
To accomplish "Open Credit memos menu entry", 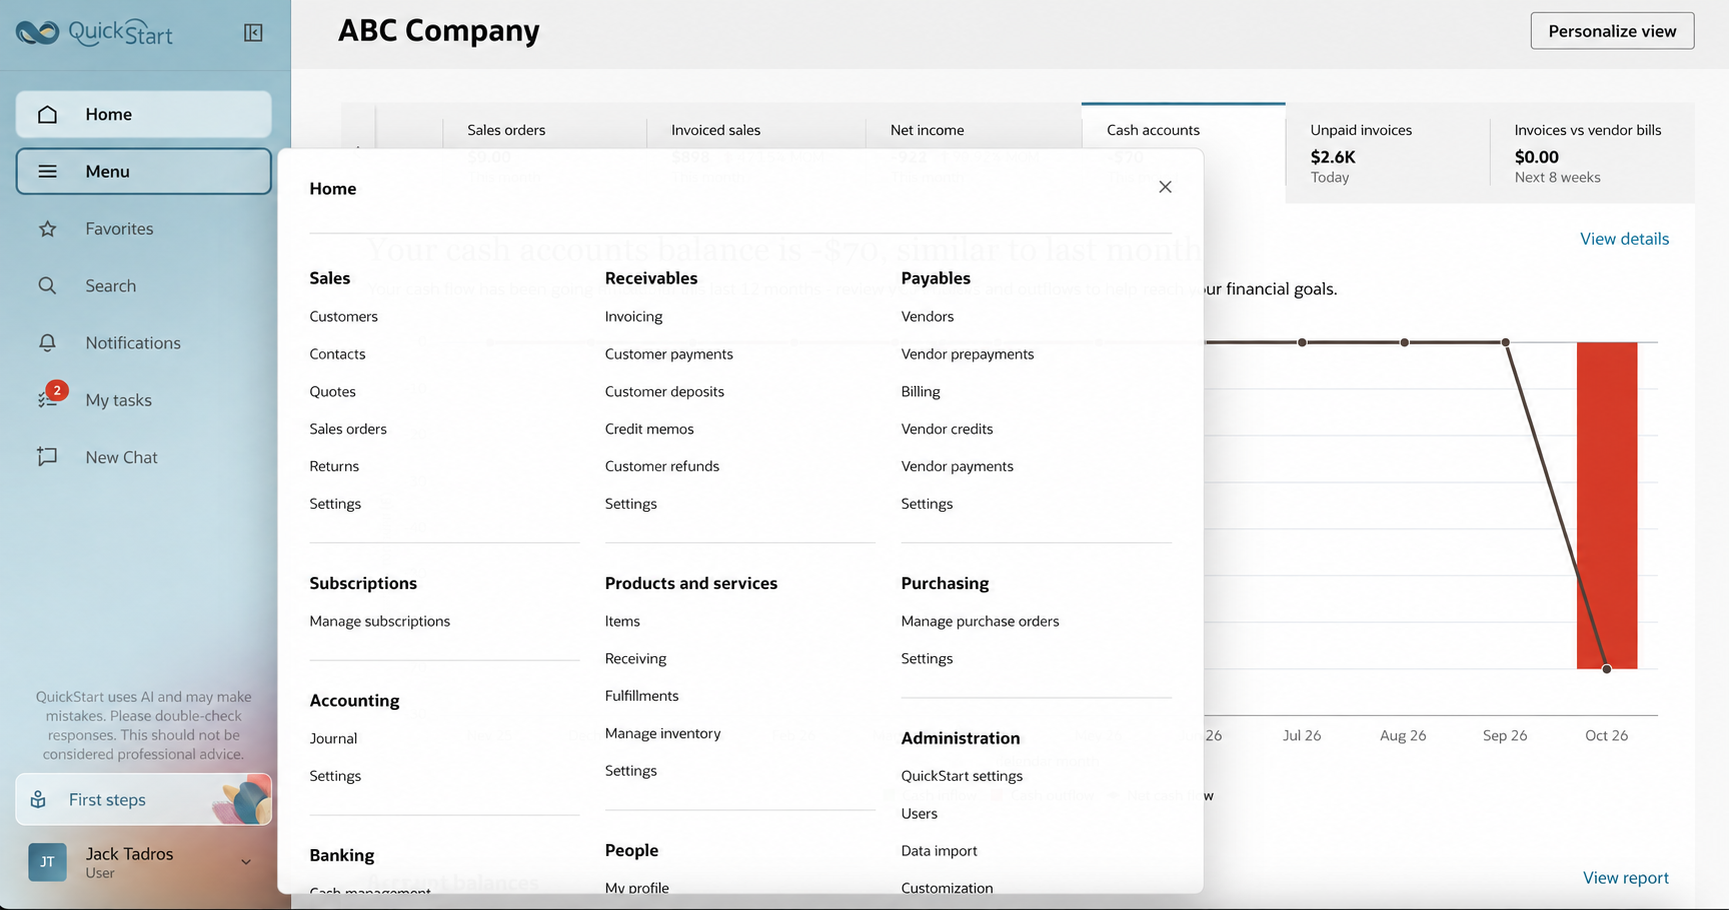I will coord(649,429).
